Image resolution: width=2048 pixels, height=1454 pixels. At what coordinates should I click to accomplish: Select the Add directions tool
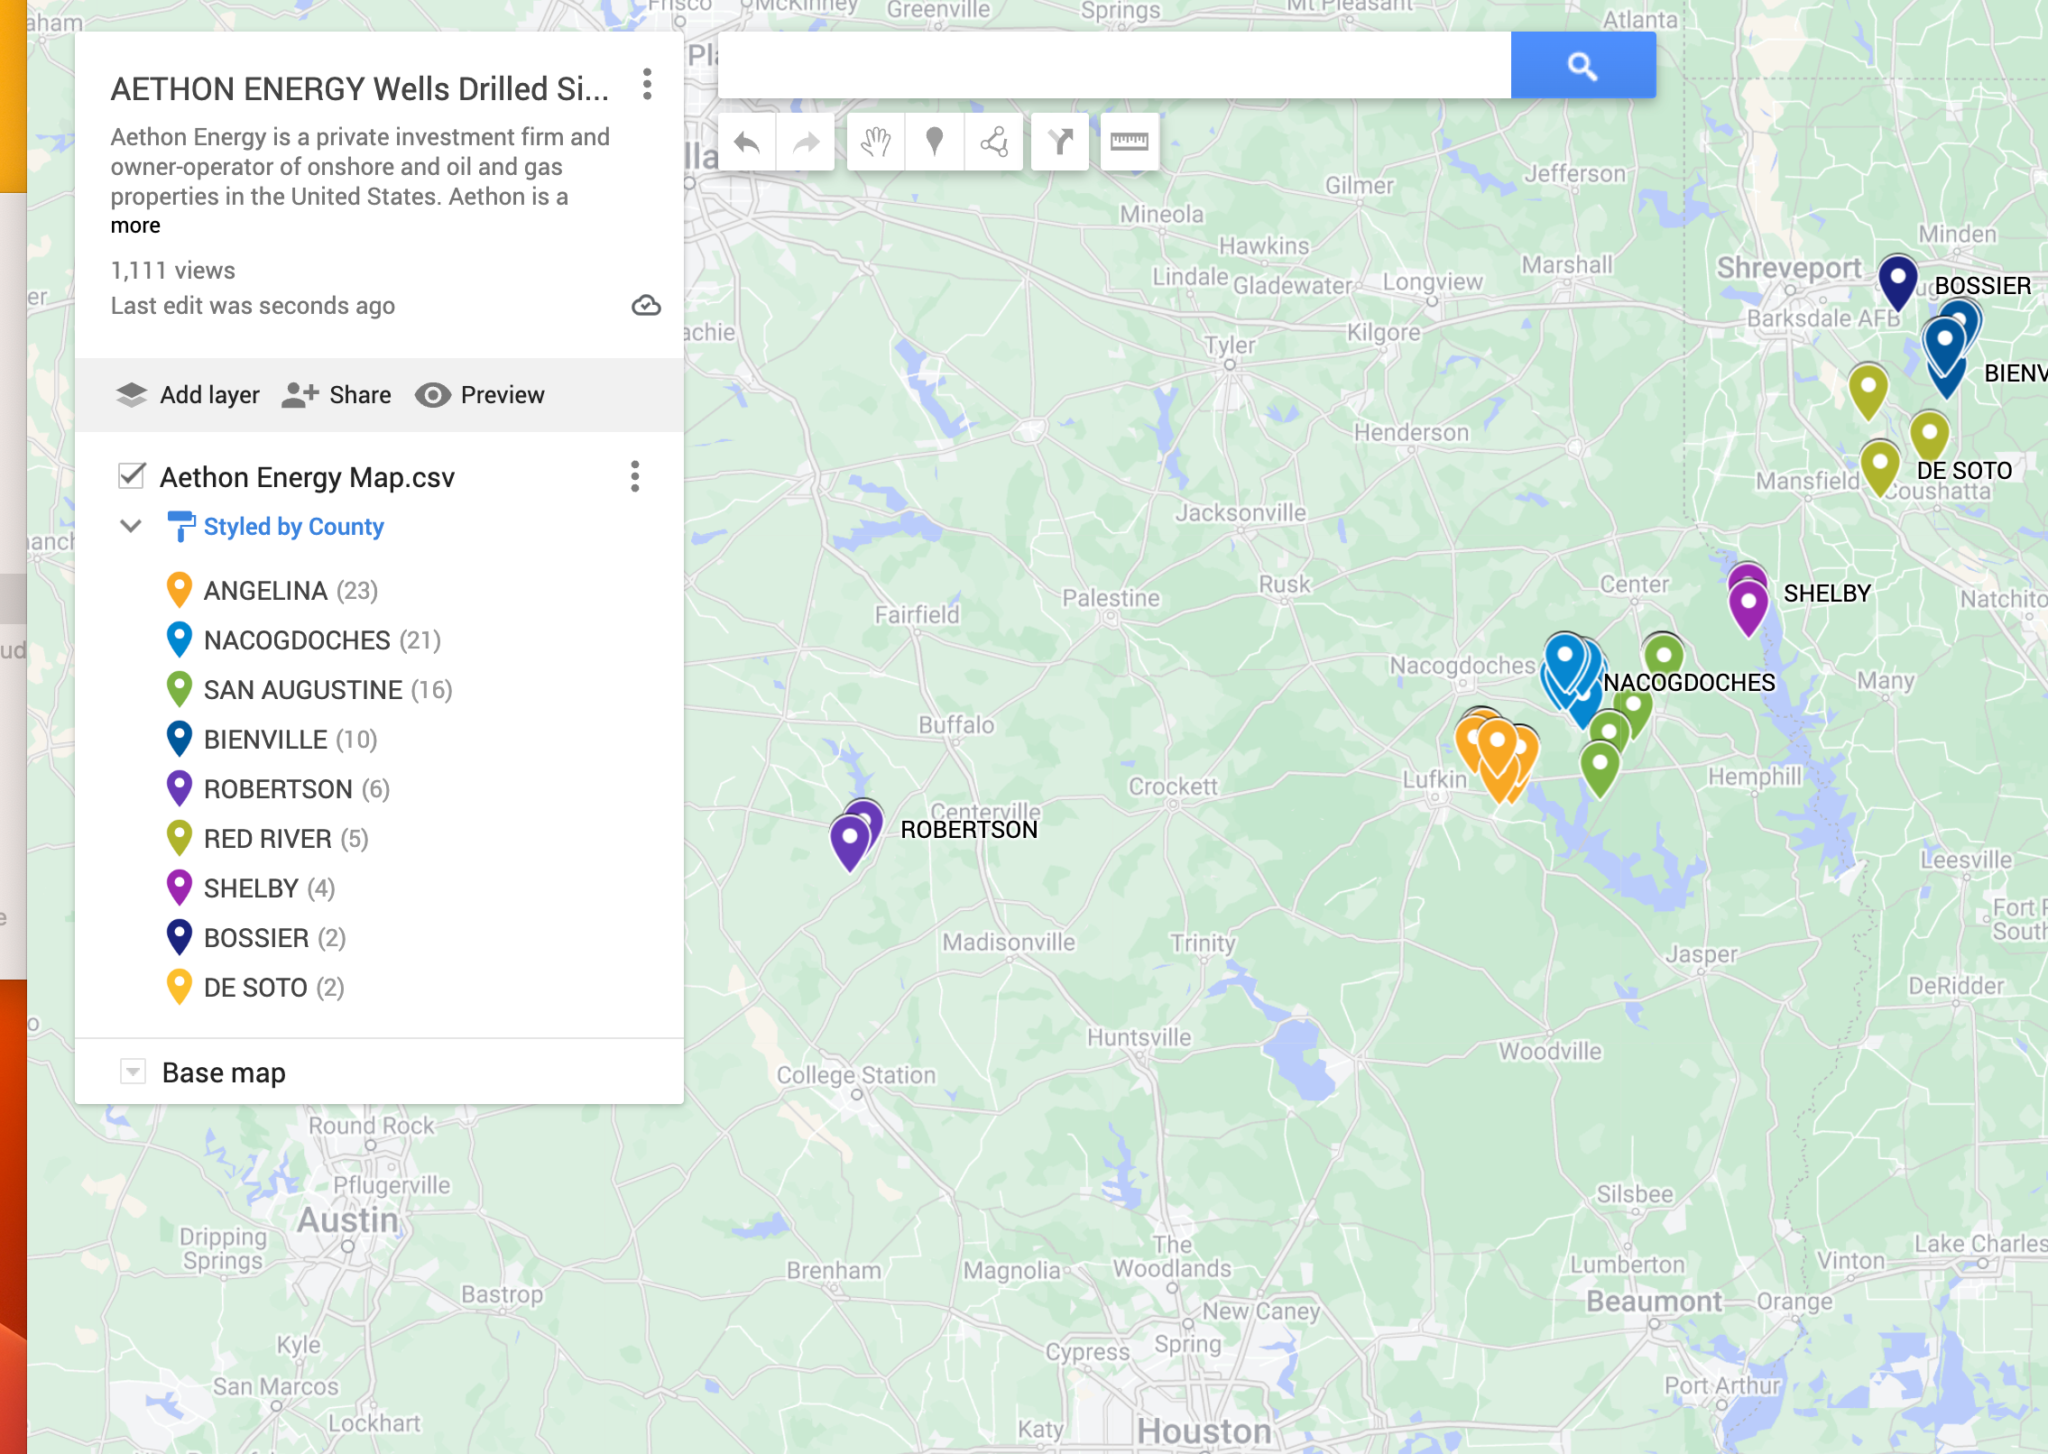[1061, 142]
